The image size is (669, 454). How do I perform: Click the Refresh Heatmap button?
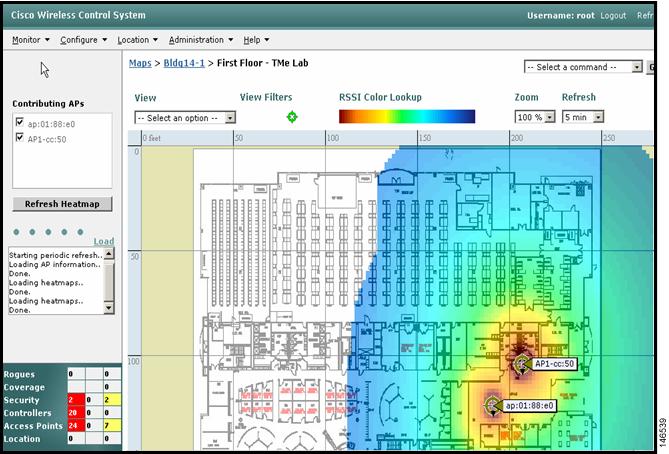62,204
